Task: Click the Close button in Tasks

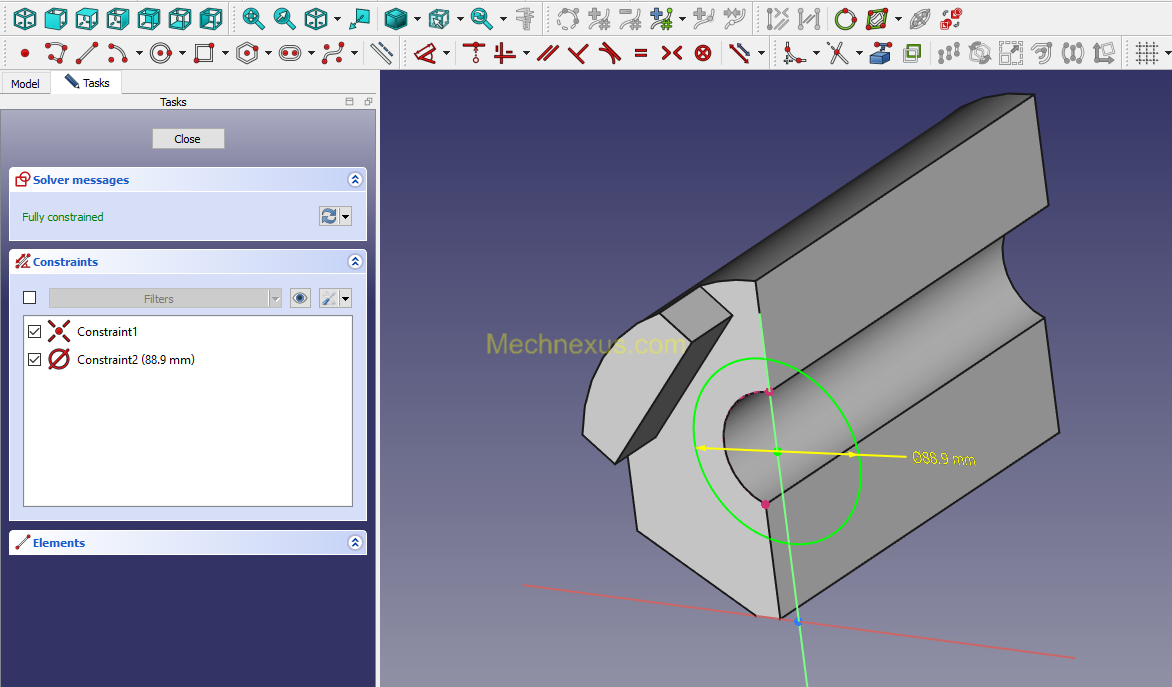Action: pos(188,139)
